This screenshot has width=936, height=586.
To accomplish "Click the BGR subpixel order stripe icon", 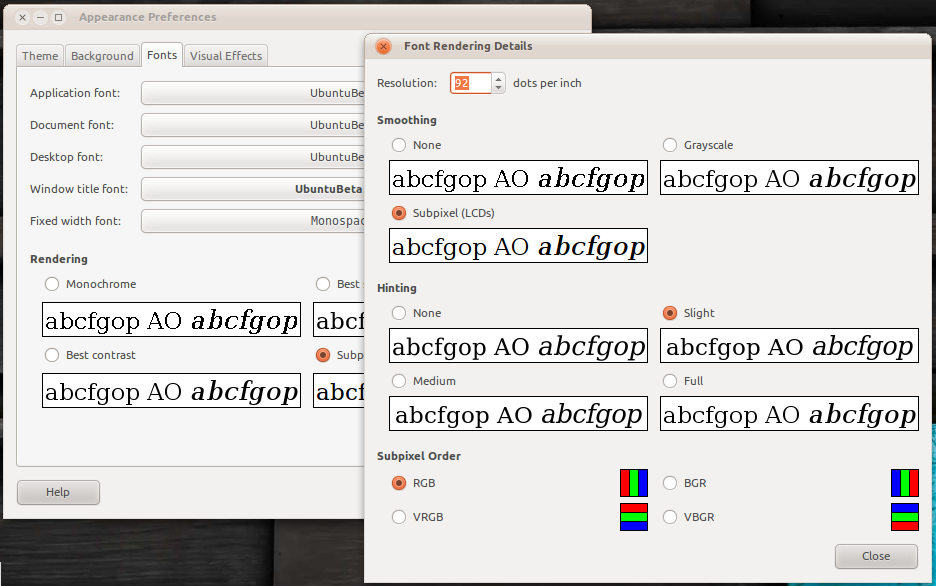I will [x=904, y=483].
